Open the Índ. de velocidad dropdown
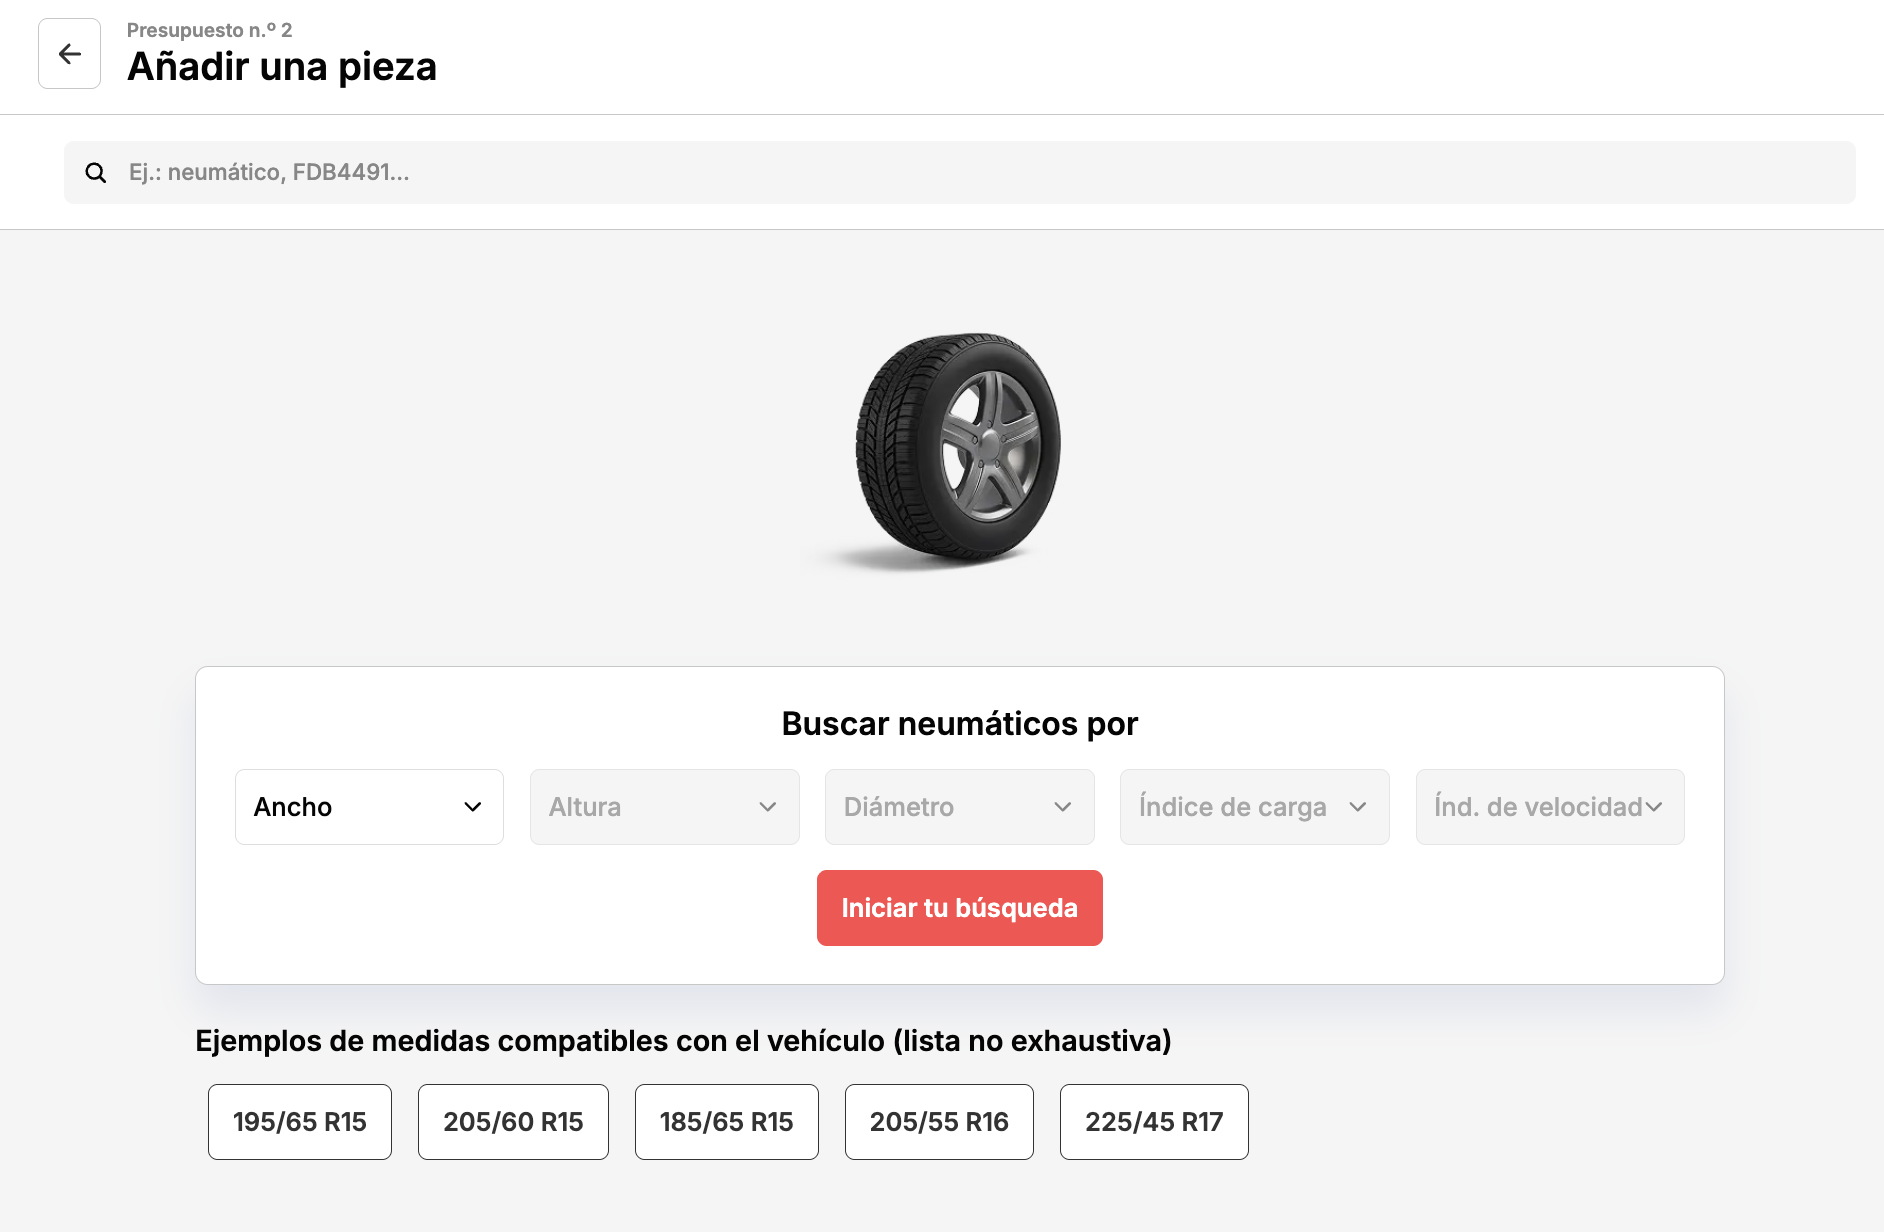1884x1232 pixels. click(1550, 807)
